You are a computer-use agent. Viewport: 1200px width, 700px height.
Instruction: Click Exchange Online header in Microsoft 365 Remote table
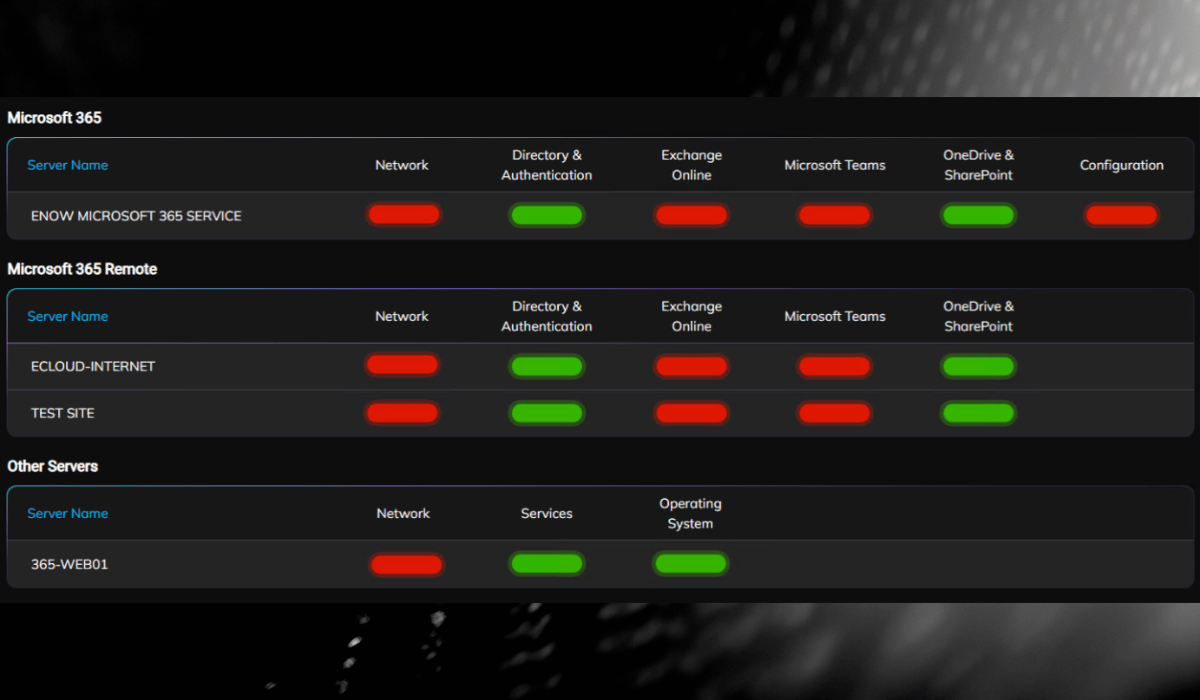pyautogui.click(x=691, y=316)
